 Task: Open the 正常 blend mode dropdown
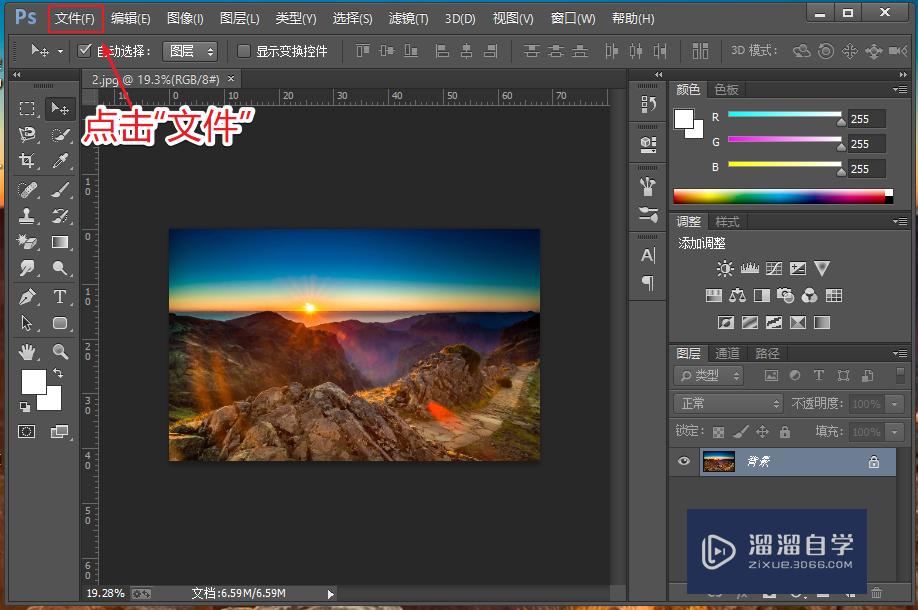click(730, 404)
